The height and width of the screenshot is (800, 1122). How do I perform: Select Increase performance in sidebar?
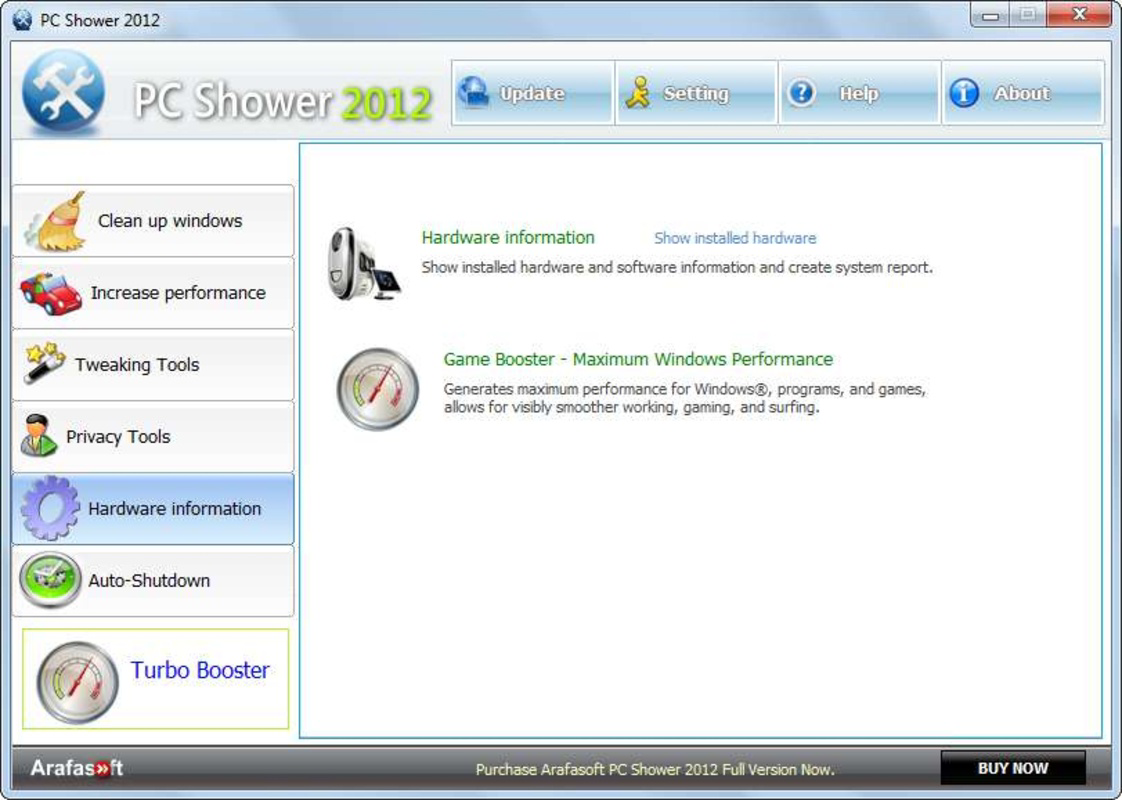[x=153, y=293]
